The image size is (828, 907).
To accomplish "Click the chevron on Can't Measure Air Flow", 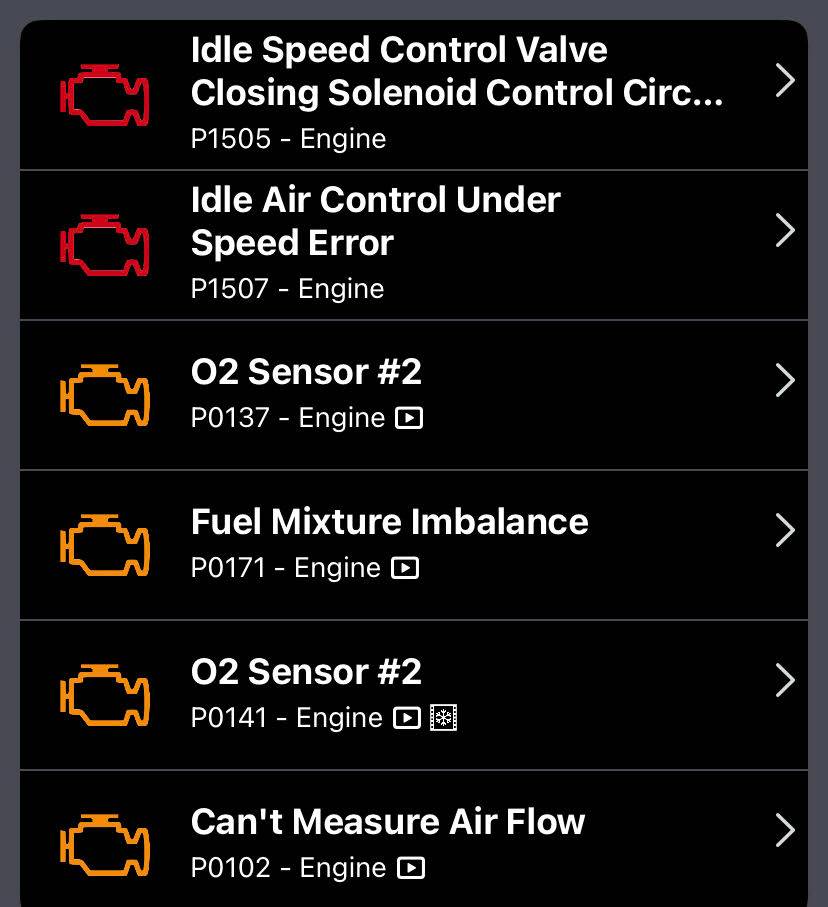I will tap(785, 830).
